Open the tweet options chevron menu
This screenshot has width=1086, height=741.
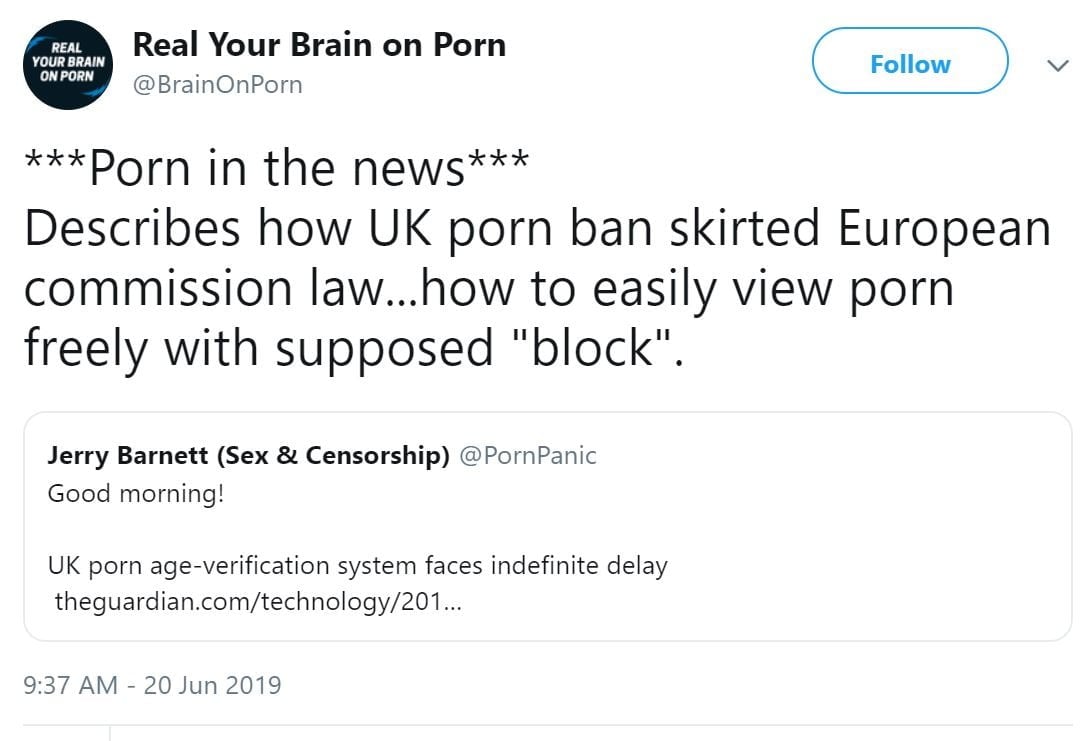tap(1056, 65)
